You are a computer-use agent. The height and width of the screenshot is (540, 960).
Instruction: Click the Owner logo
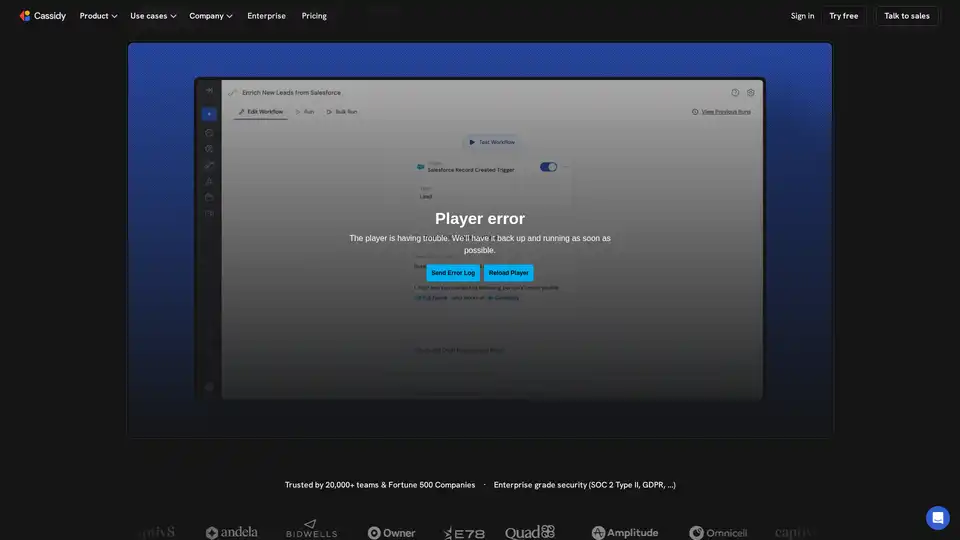pyautogui.click(x=391, y=533)
